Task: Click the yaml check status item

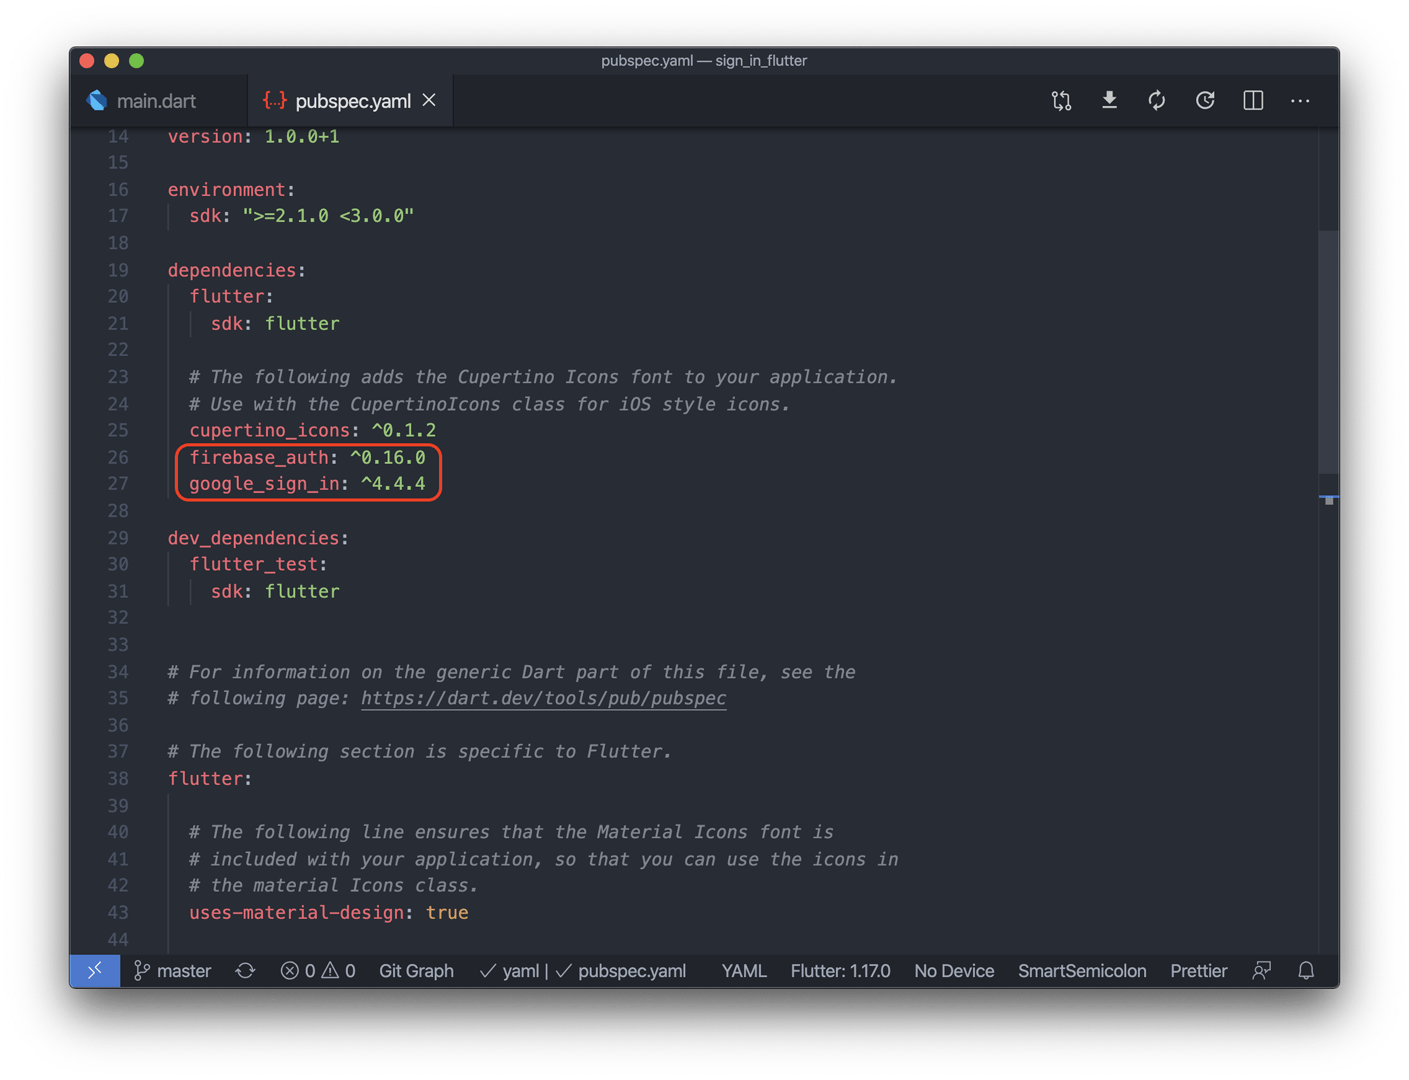Action: [509, 971]
